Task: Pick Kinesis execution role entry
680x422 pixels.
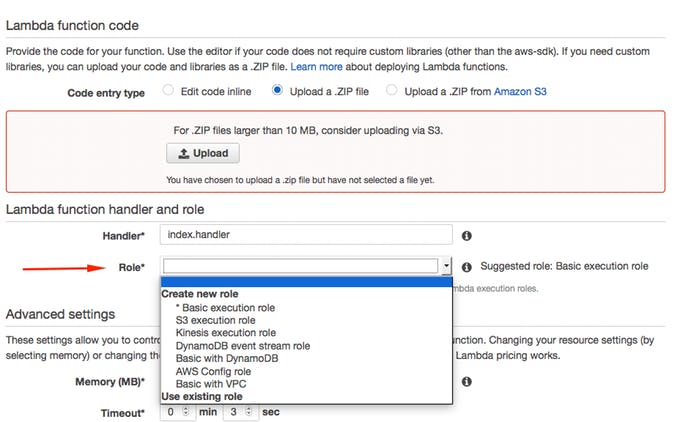Action: pyautogui.click(x=225, y=333)
